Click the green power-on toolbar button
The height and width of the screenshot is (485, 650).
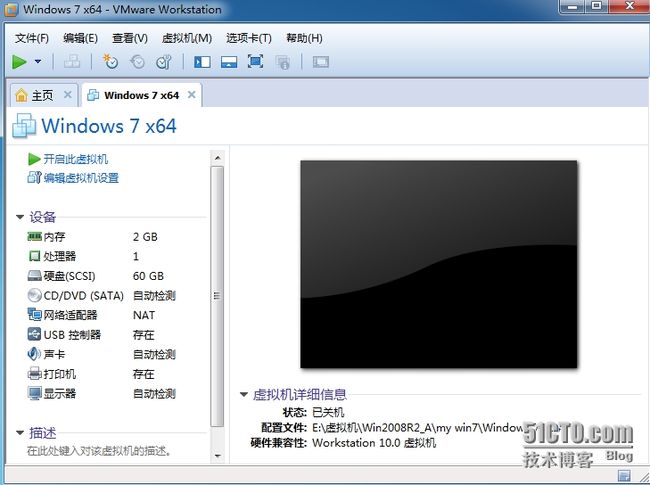click(x=19, y=62)
